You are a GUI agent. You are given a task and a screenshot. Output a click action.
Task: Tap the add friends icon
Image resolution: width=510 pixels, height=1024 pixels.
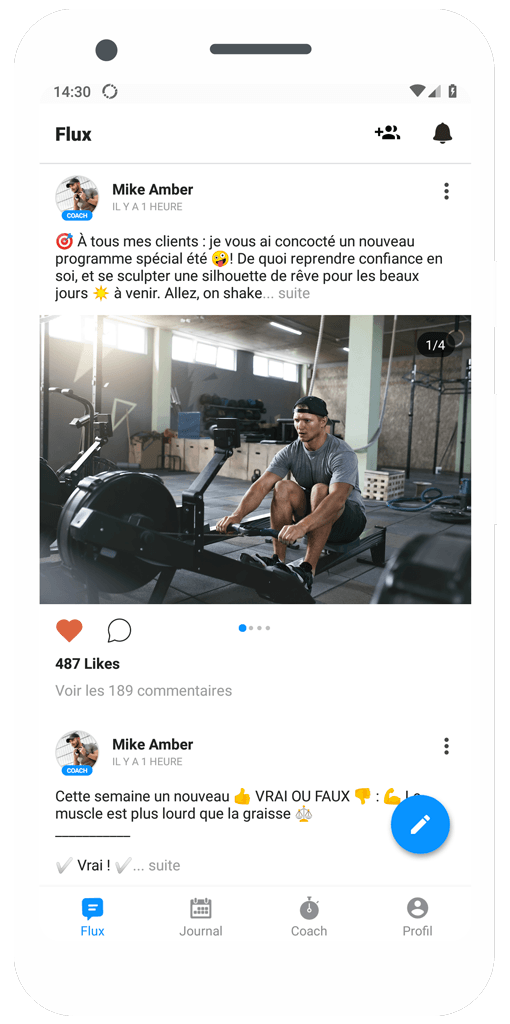pos(387,133)
